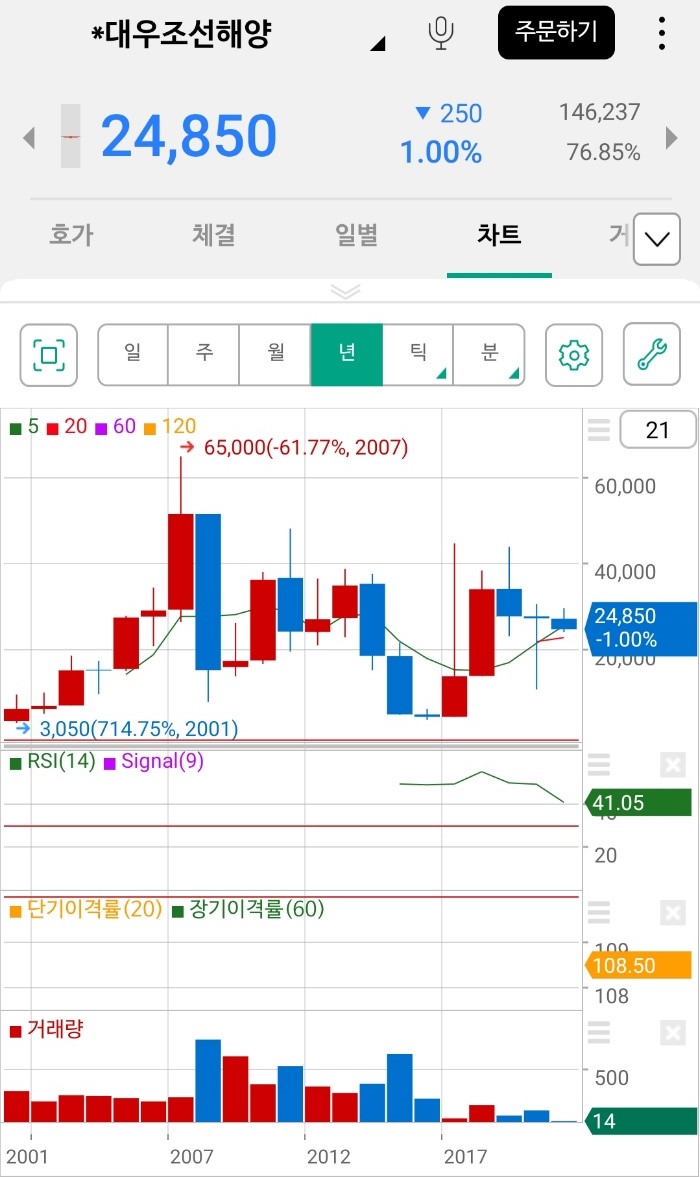This screenshot has width=700, height=1177.
Task: Tap the RSI value tag 41.05
Action: [638, 803]
